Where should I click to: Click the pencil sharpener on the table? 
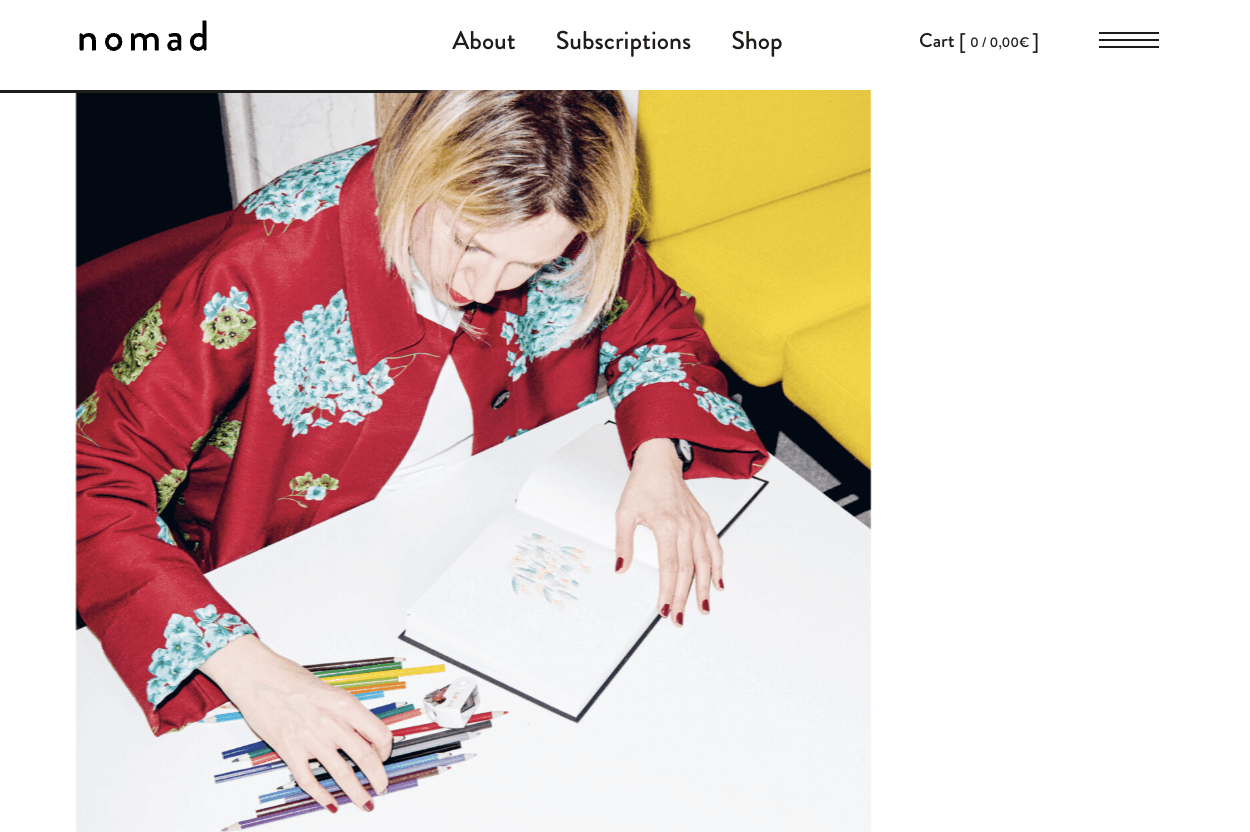click(451, 703)
